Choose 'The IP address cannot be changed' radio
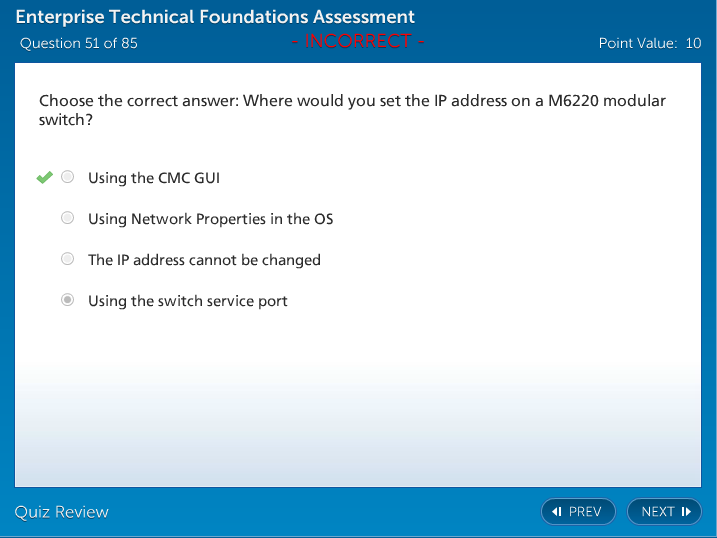The height and width of the screenshot is (538, 717). coord(67,259)
